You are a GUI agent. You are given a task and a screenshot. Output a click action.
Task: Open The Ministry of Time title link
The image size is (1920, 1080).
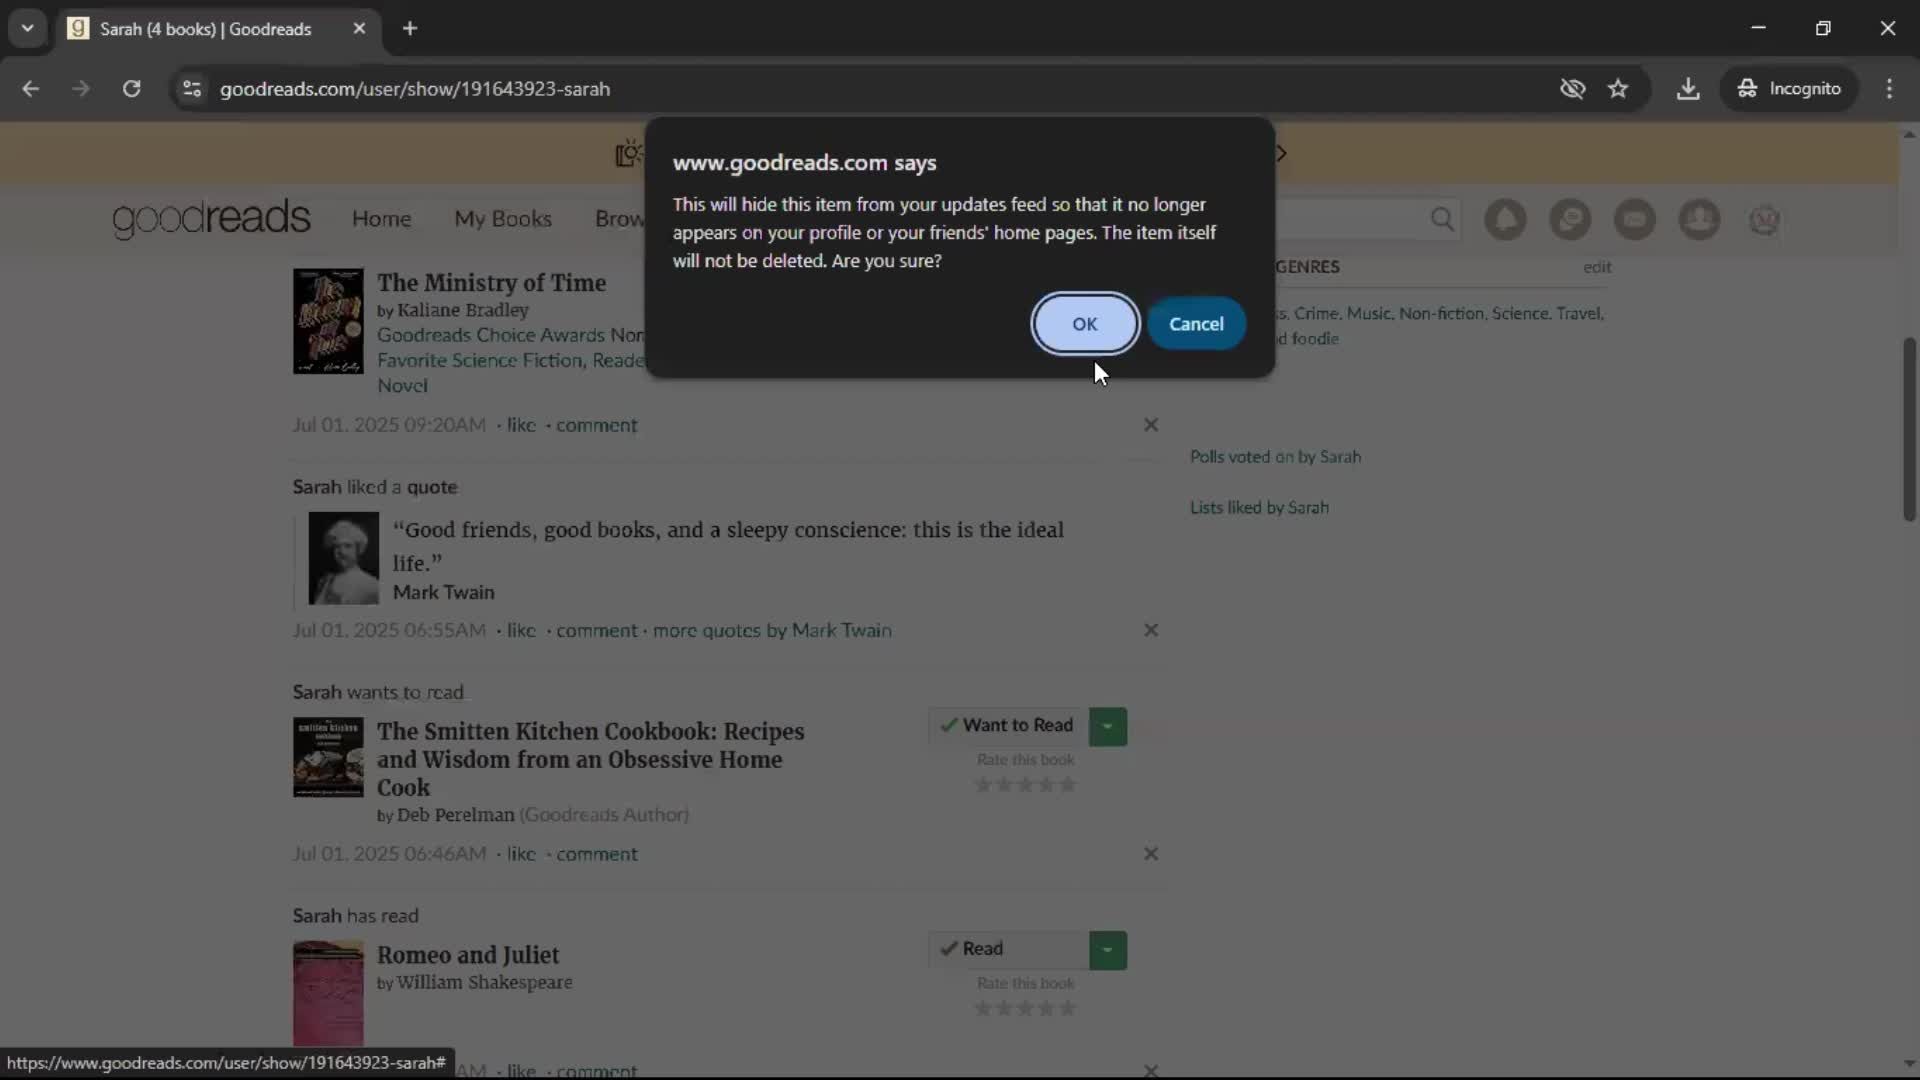(491, 283)
